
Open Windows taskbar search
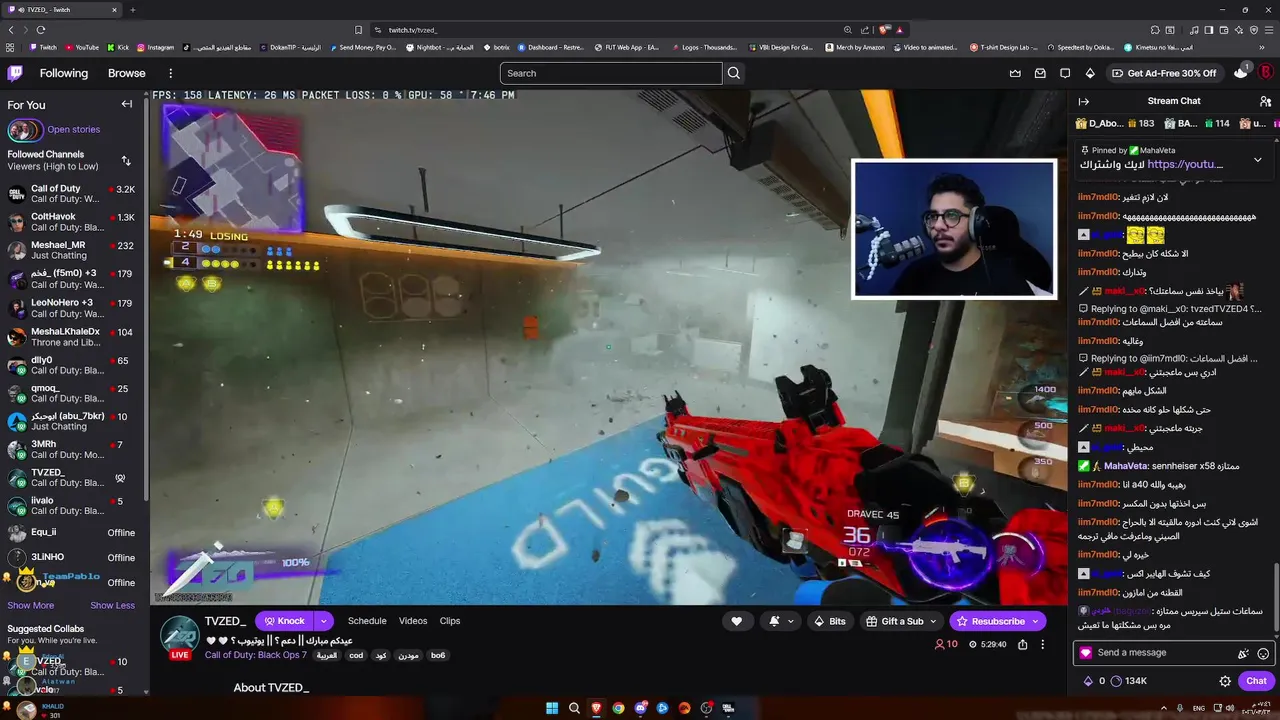pos(574,708)
